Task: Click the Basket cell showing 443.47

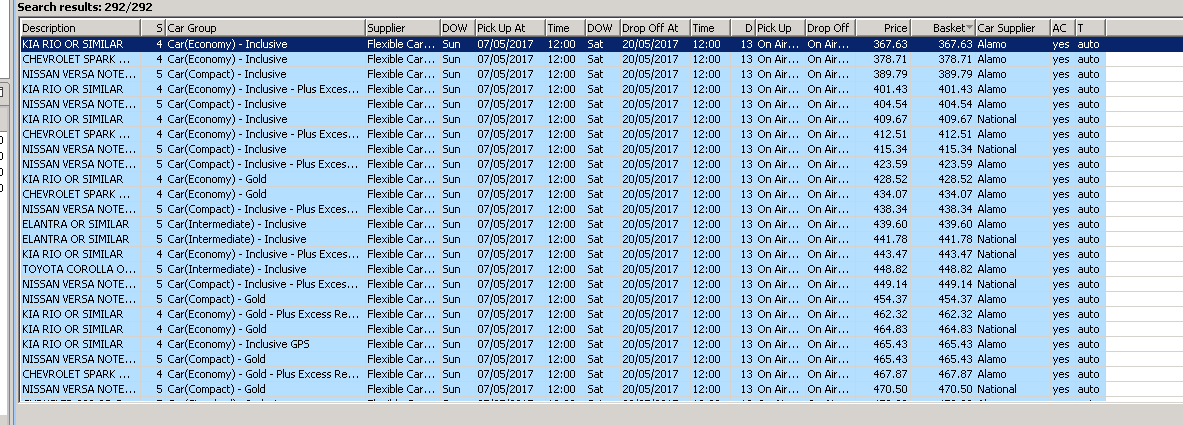Action: tap(942, 254)
